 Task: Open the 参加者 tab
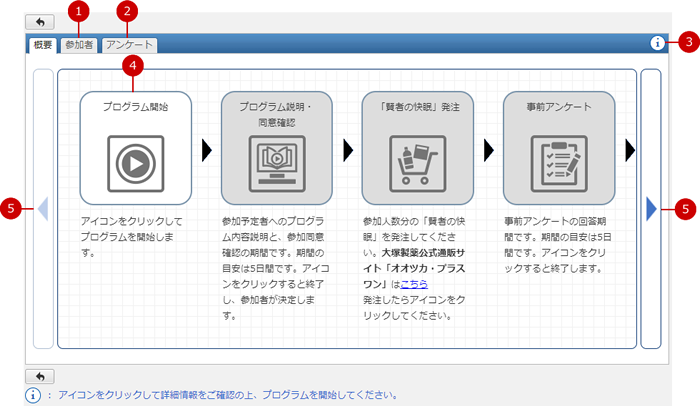(x=79, y=45)
